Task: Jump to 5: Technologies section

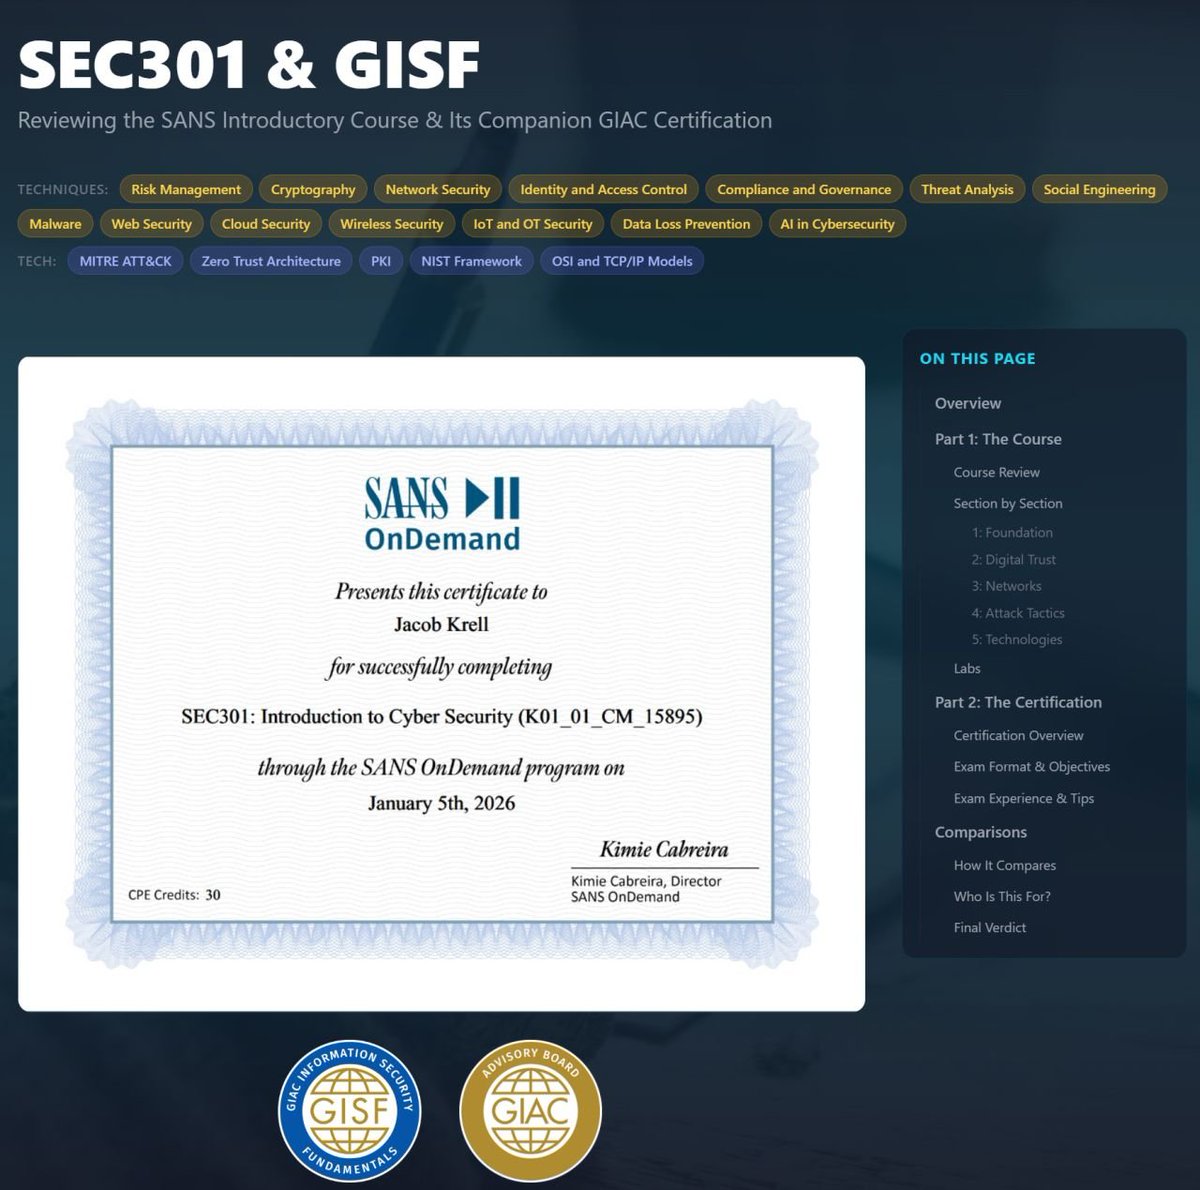Action: coord(1017,639)
